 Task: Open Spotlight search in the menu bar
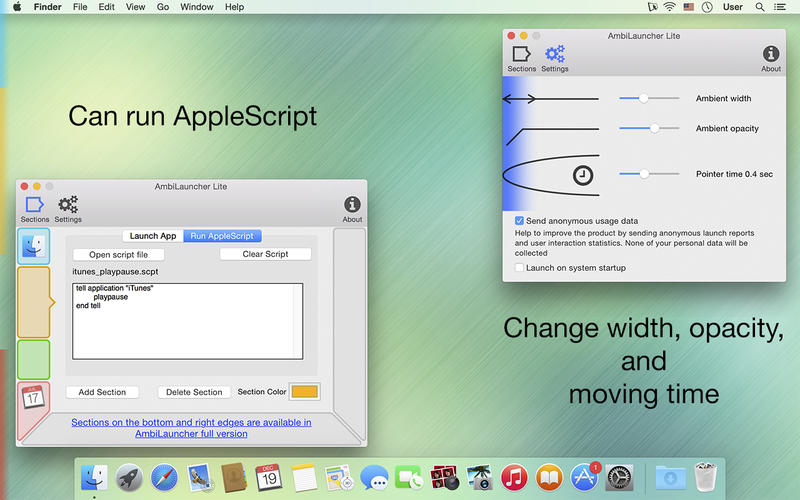(760, 7)
